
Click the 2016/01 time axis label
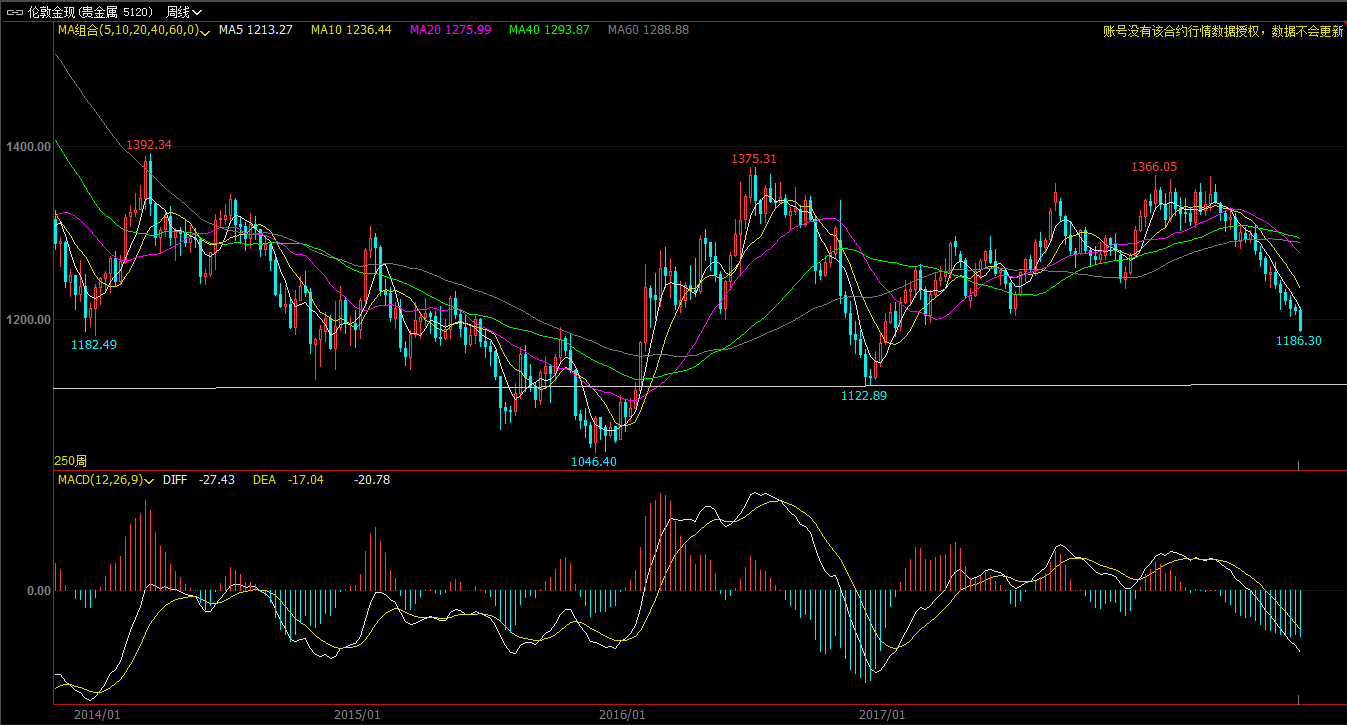[x=621, y=715]
